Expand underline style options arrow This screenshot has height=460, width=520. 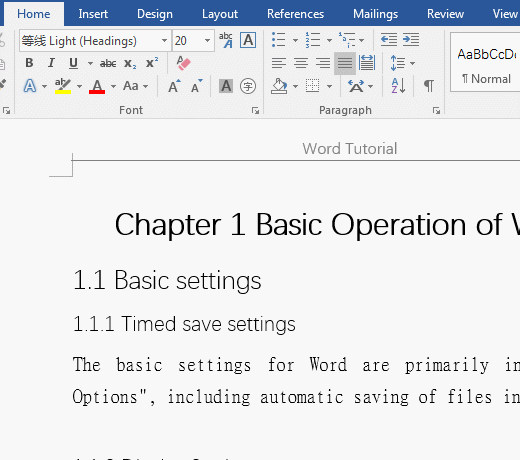pyautogui.click(x=90, y=63)
